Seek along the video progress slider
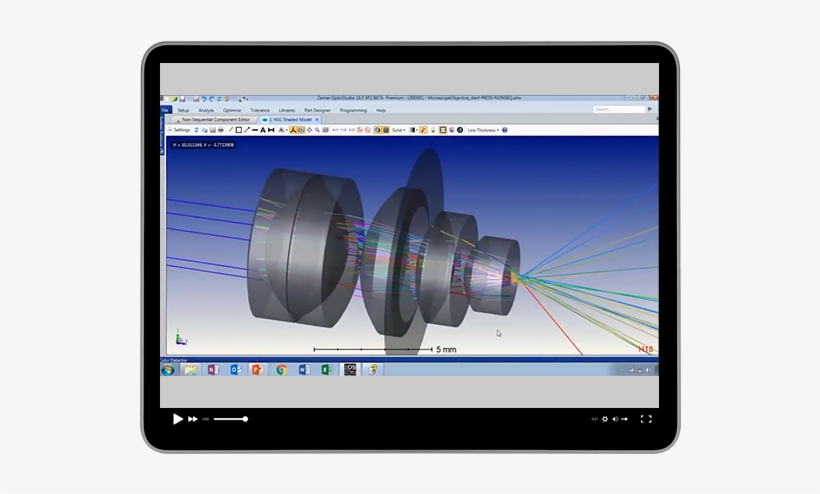 [231, 419]
